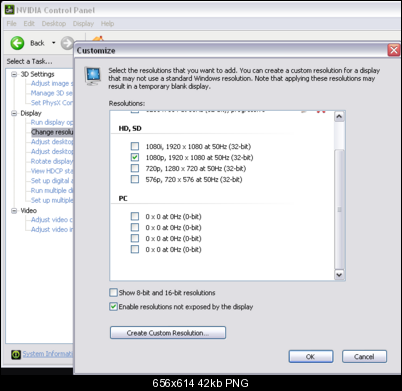This screenshot has height=391, width=402.
Task: Open the Back history dropdown arrow
Action: 53,43
